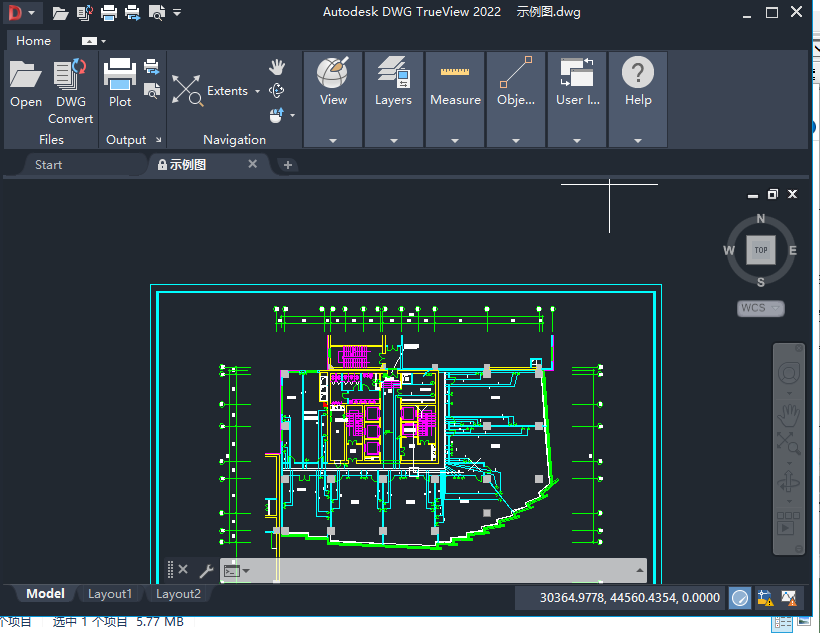
Task: Click the large Open folder button in Files panel
Action: coord(26,84)
